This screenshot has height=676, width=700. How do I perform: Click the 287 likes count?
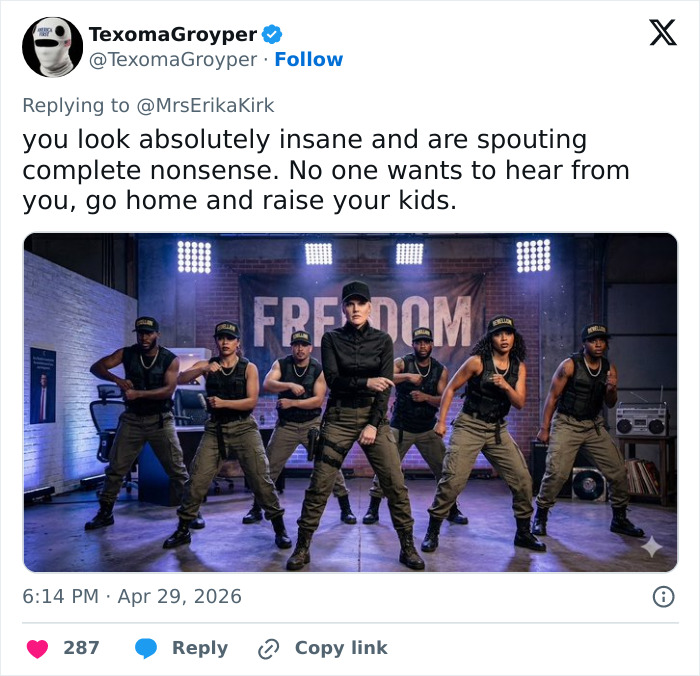[81, 648]
